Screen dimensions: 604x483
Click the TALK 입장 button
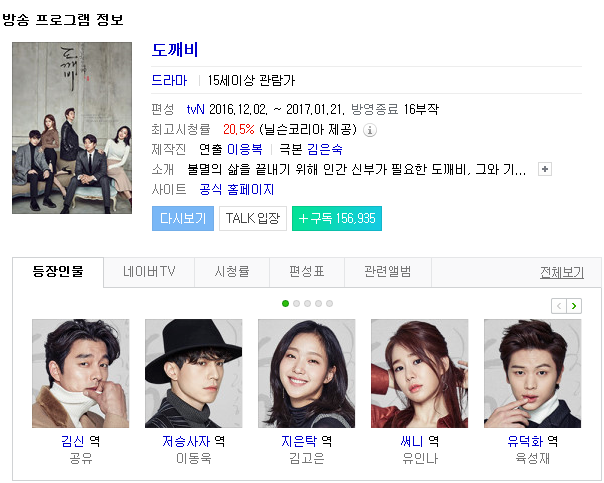tap(253, 218)
